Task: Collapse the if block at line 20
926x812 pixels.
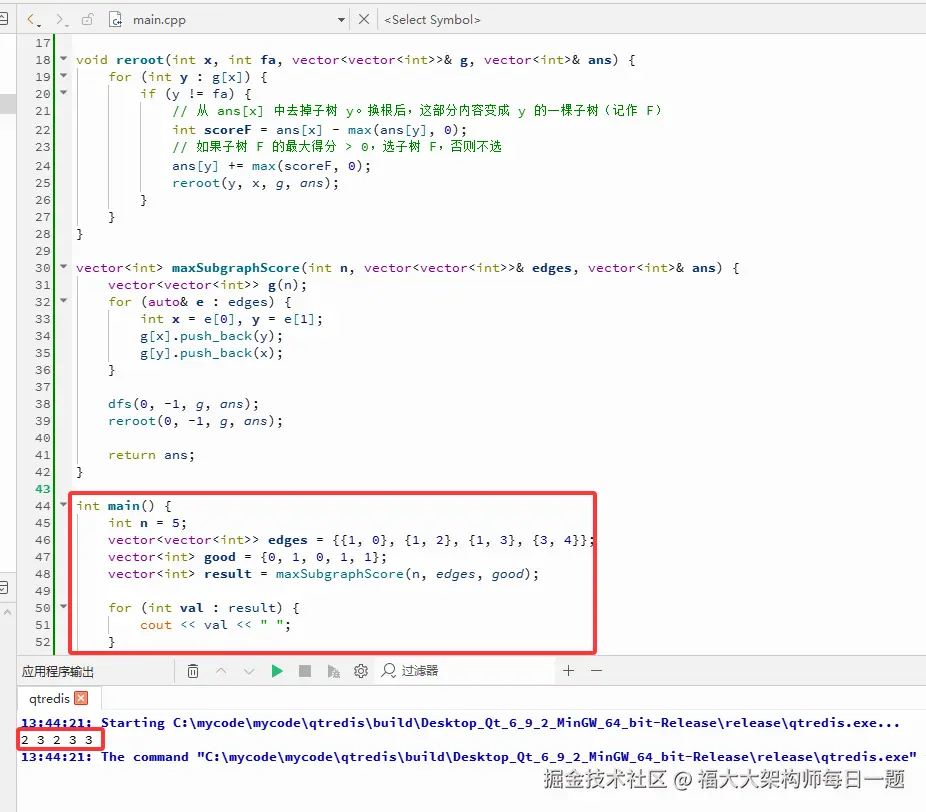Action: [64, 93]
